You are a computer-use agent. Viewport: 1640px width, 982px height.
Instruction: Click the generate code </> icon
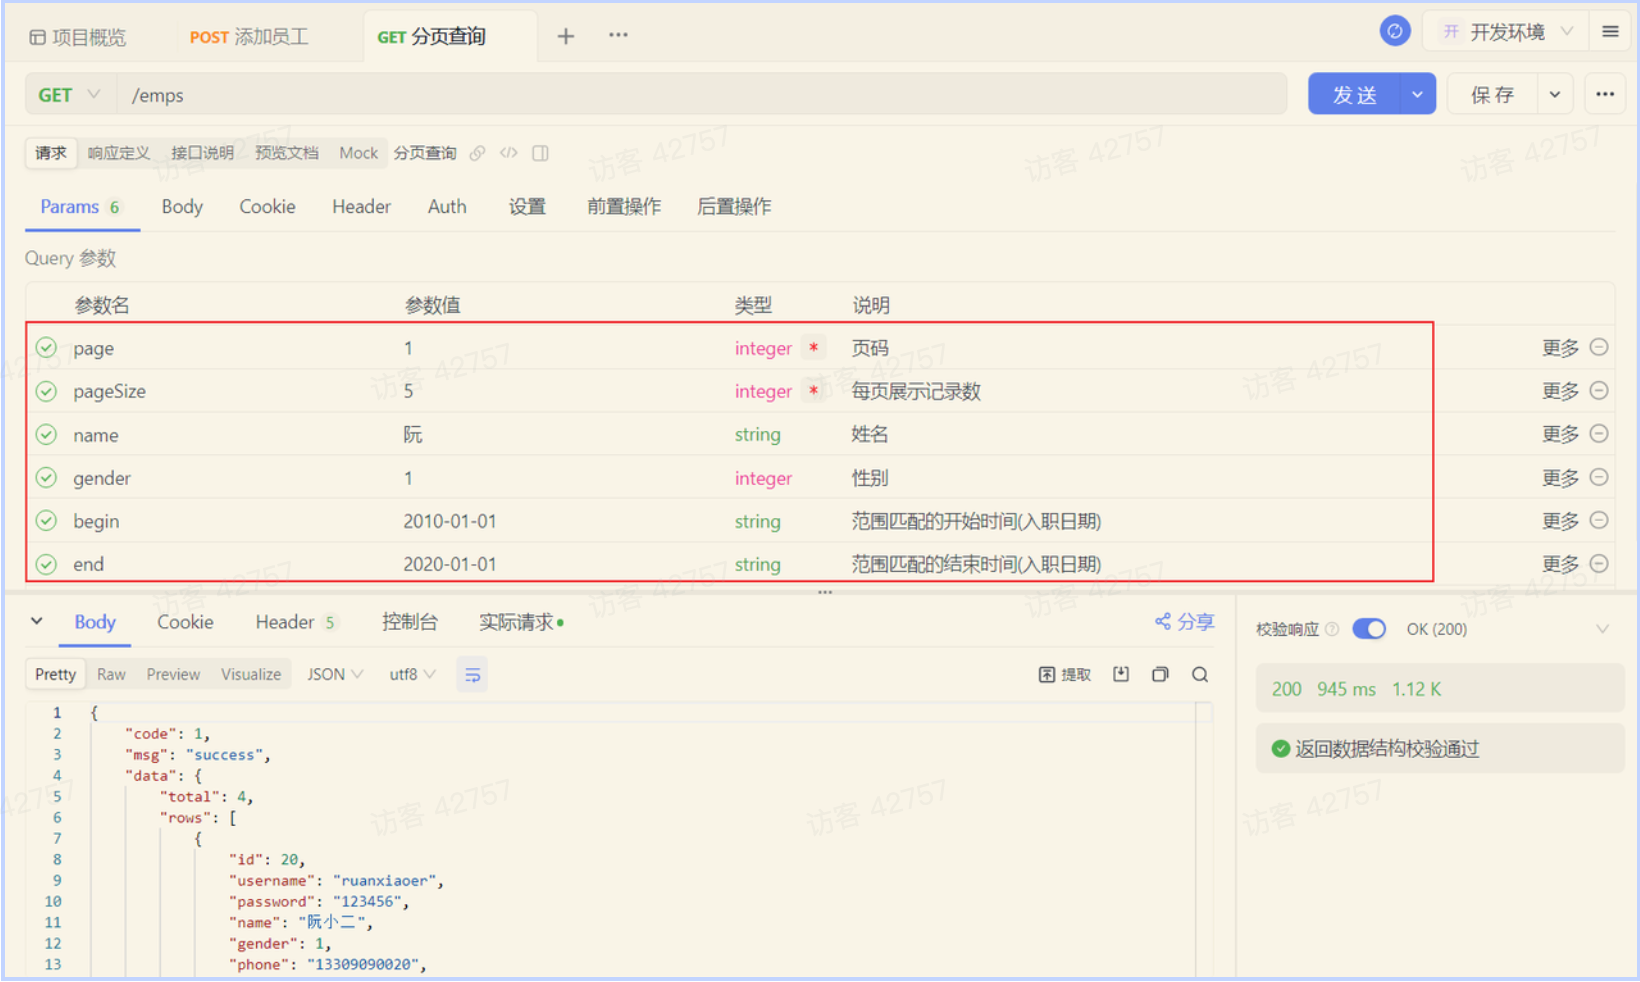coord(509,153)
